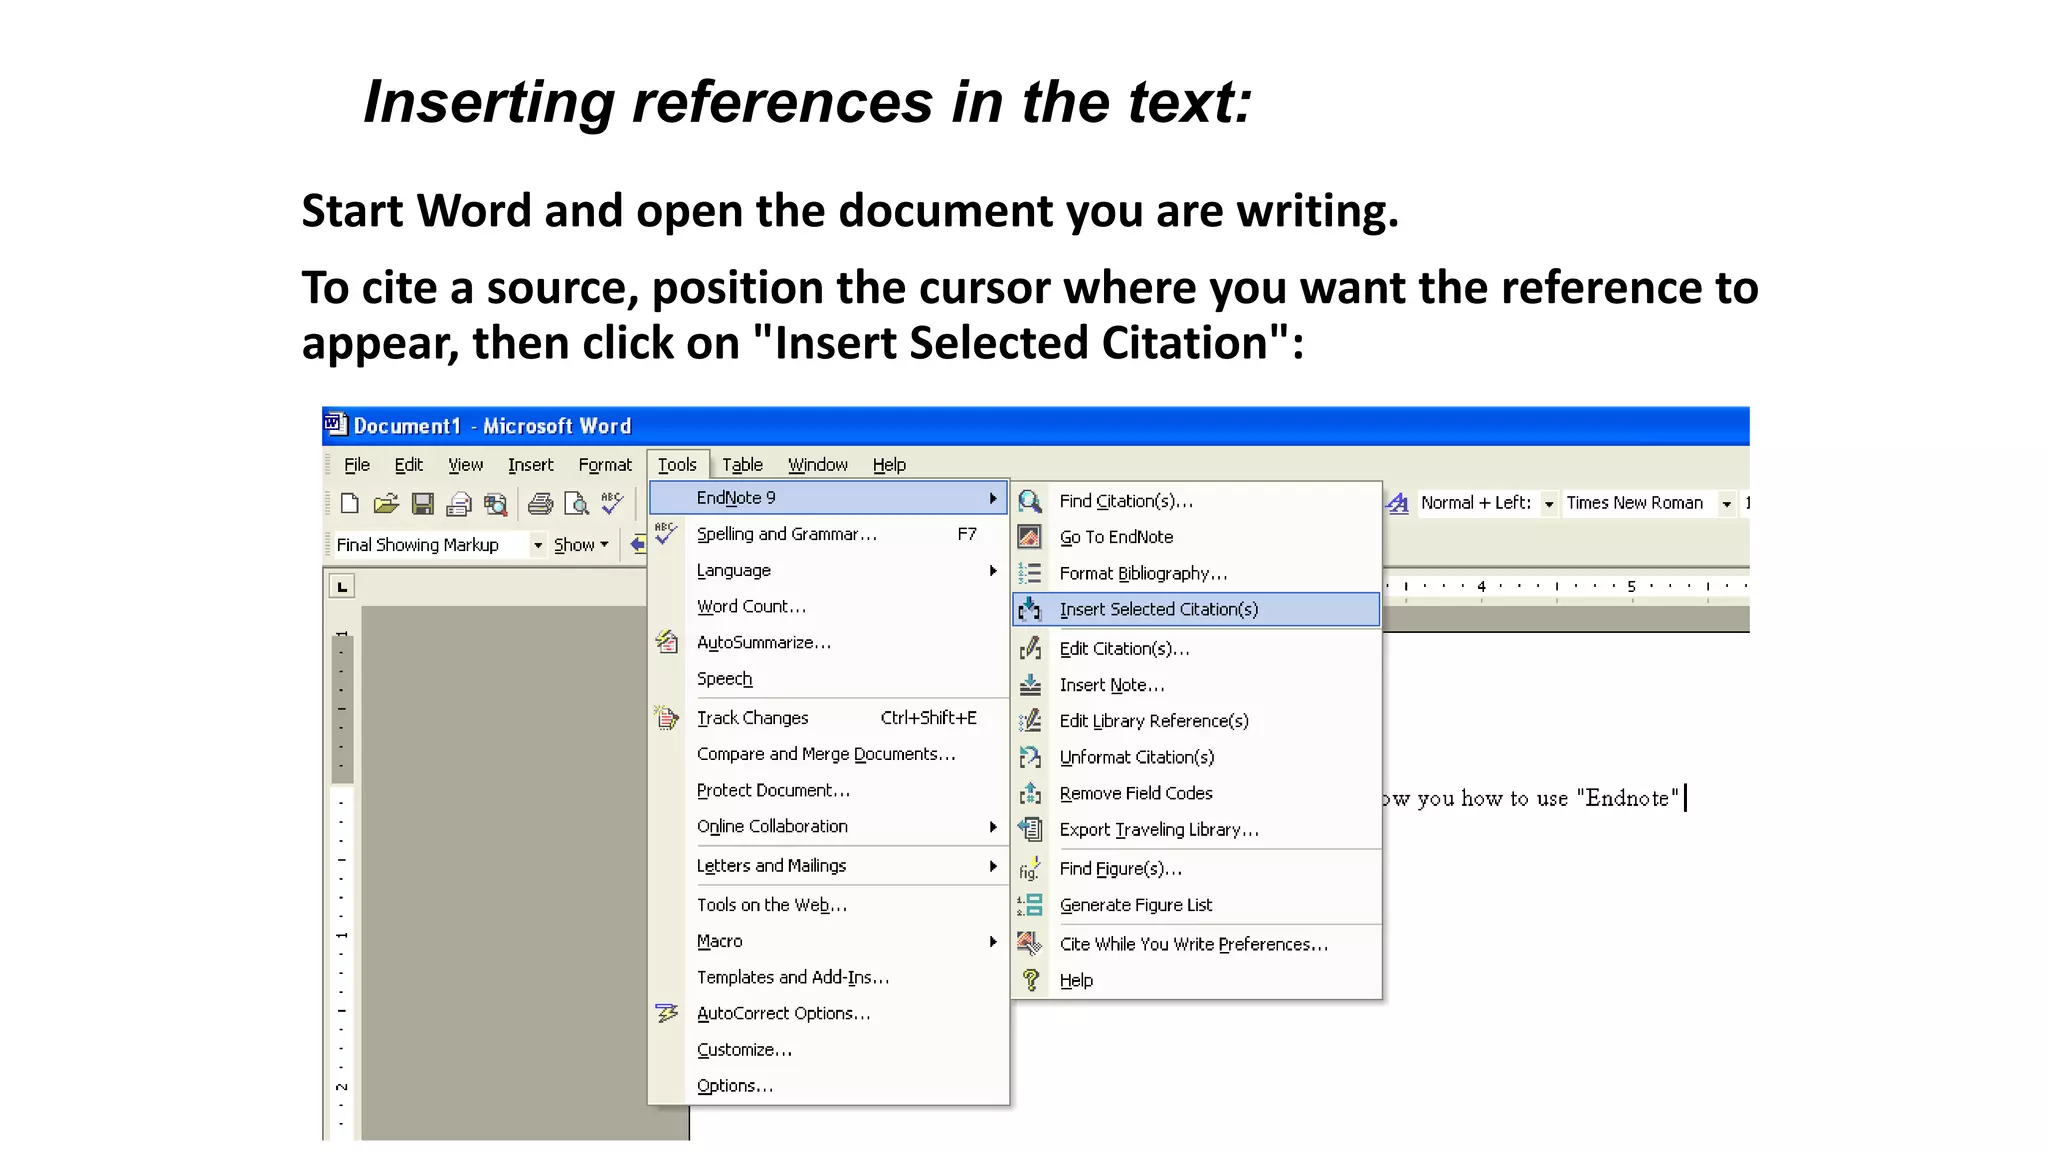Choose Templates and Add-Ins entry

tap(828, 977)
